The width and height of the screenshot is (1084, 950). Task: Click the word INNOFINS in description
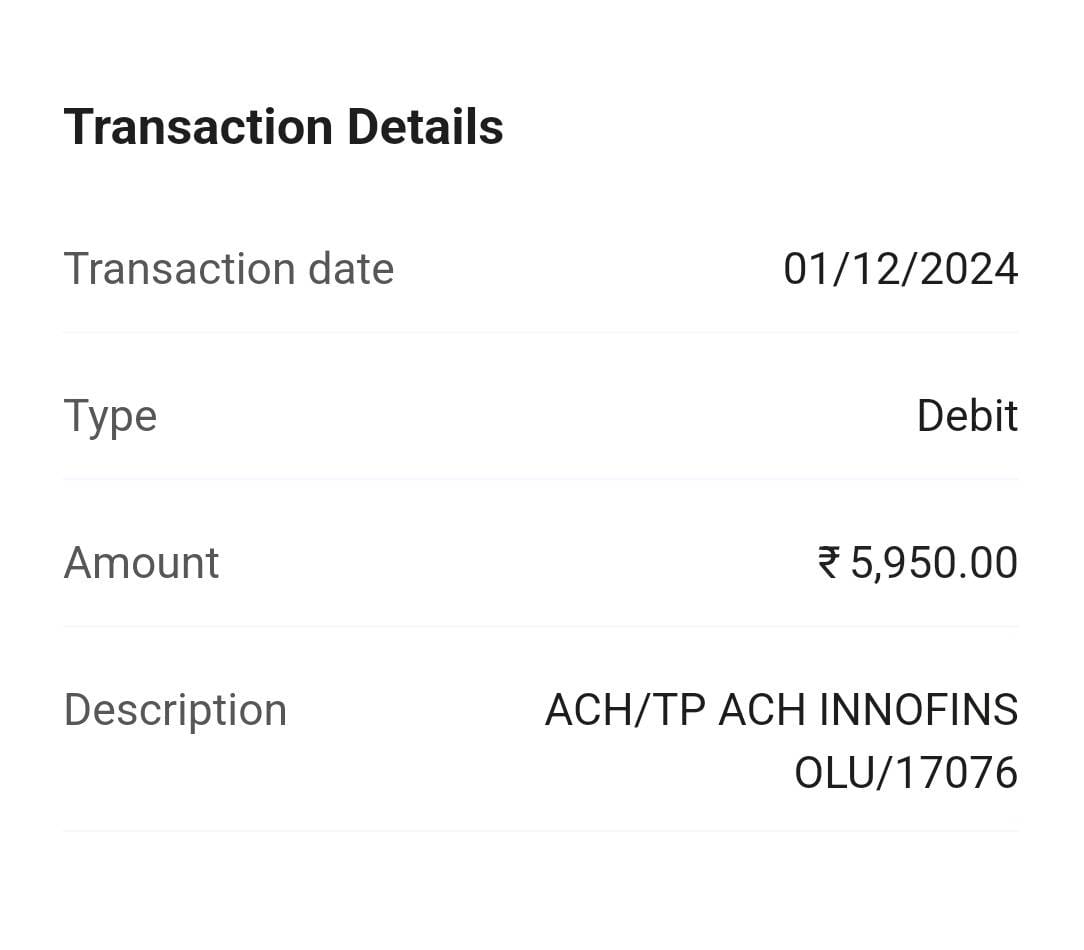pos(918,710)
